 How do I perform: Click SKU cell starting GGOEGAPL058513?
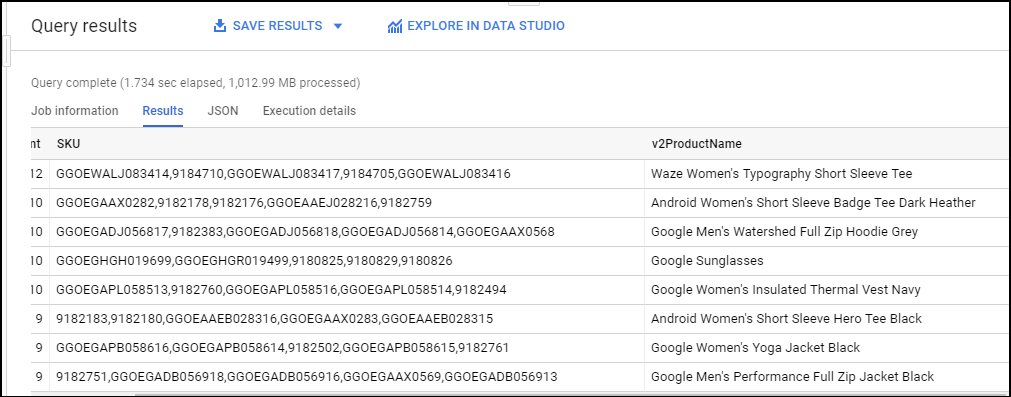pos(347,290)
